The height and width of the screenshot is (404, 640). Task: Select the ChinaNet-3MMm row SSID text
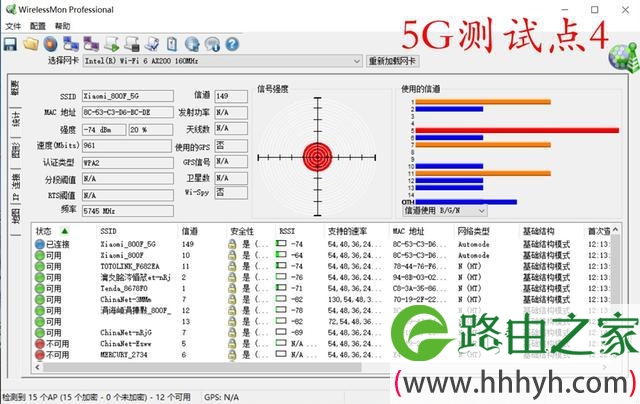[126, 300]
